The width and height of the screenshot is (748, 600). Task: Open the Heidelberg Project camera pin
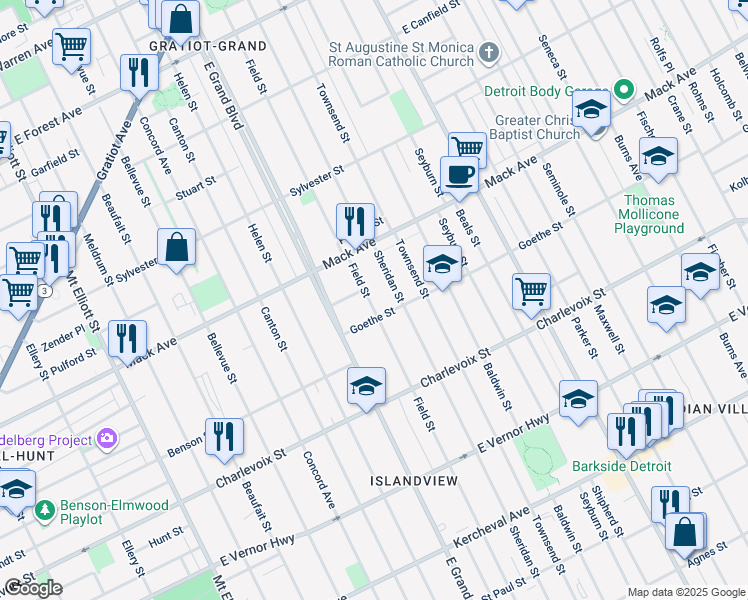pyautogui.click(x=106, y=438)
